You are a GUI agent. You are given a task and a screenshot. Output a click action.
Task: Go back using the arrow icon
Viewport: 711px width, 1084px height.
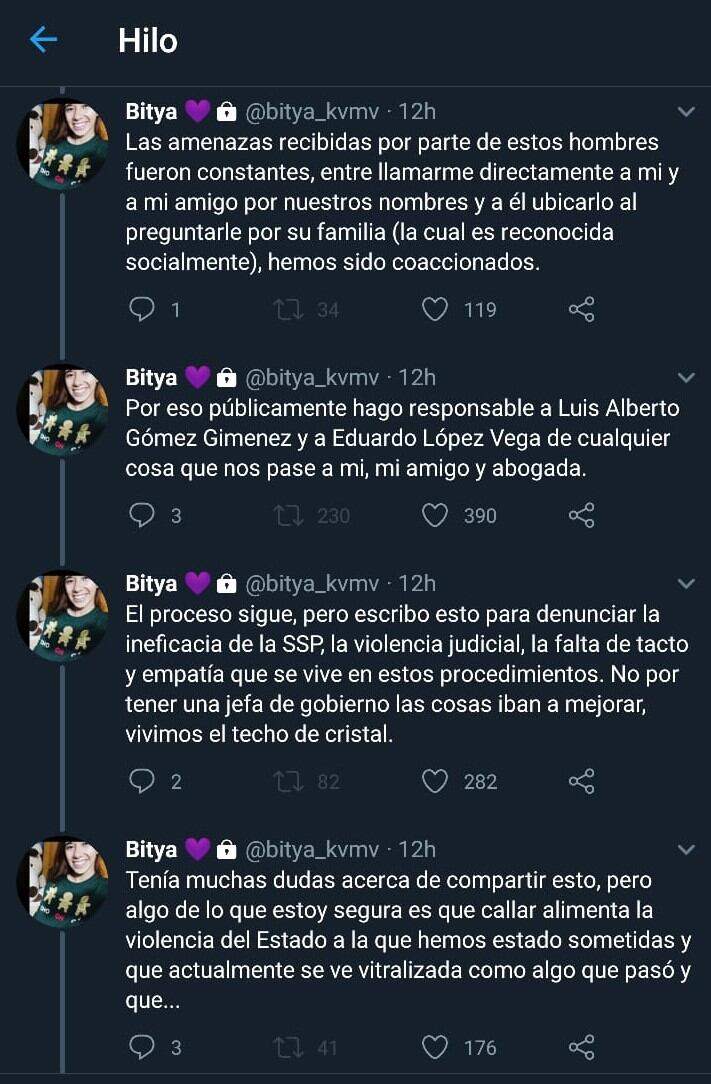(43, 40)
